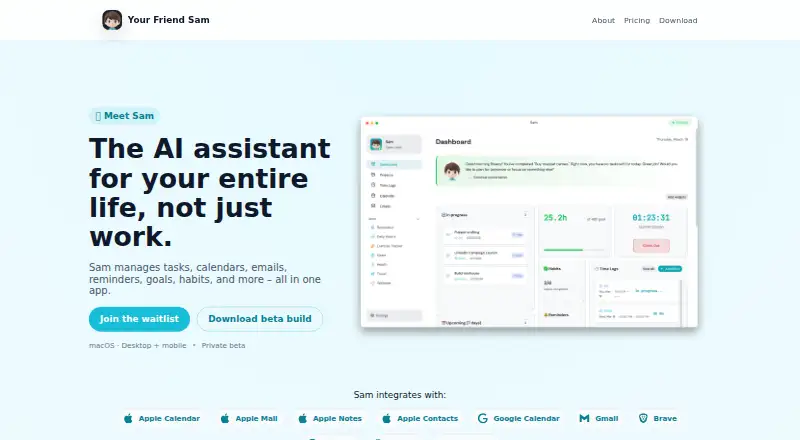Click the Apple logo beside Apple Notes
This screenshot has width=800, height=440.
(303, 419)
